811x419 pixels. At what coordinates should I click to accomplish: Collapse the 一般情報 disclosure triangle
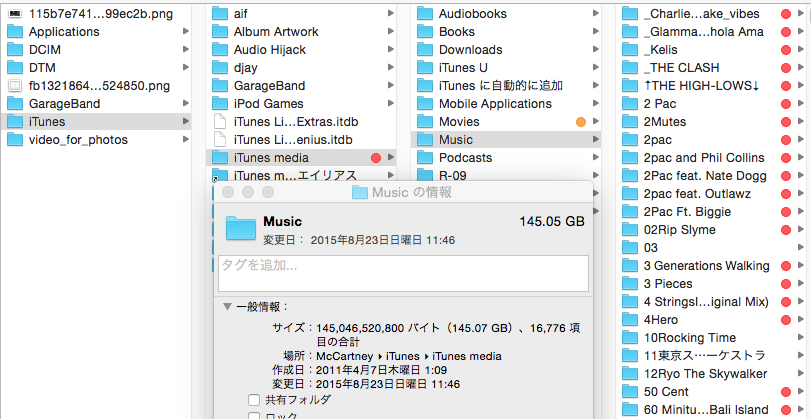tap(227, 307)
